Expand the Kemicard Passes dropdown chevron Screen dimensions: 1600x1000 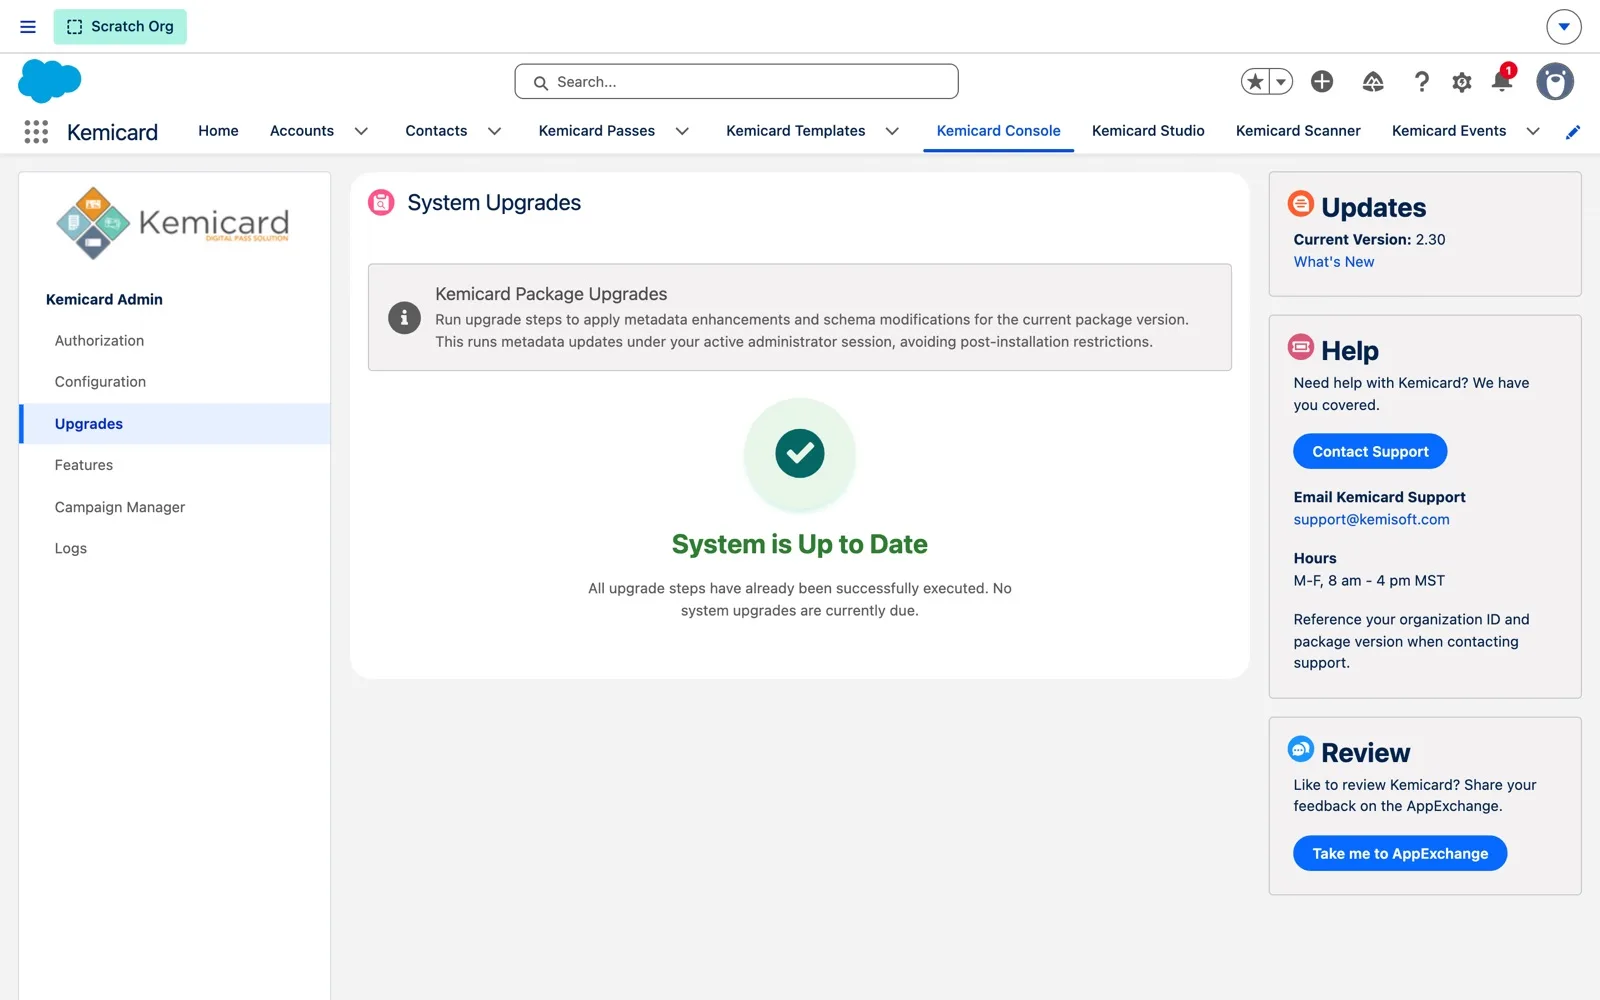coord(682,131)
